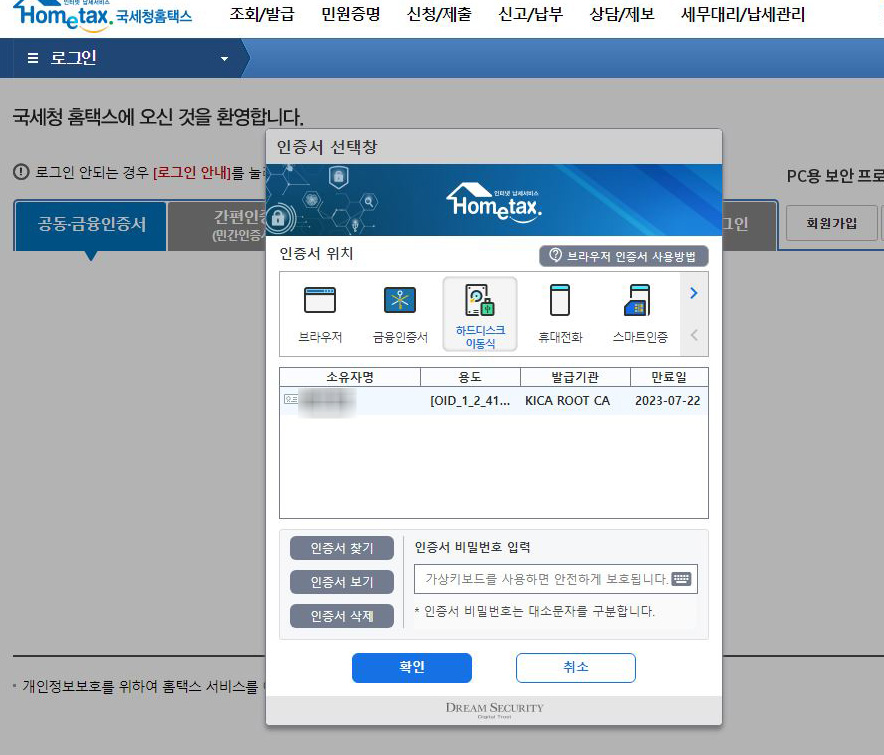This screenshot has height=755, width=884.
Task: Open the 민원증명 menu
Action: pyautogui.click(x=351, y=14)
